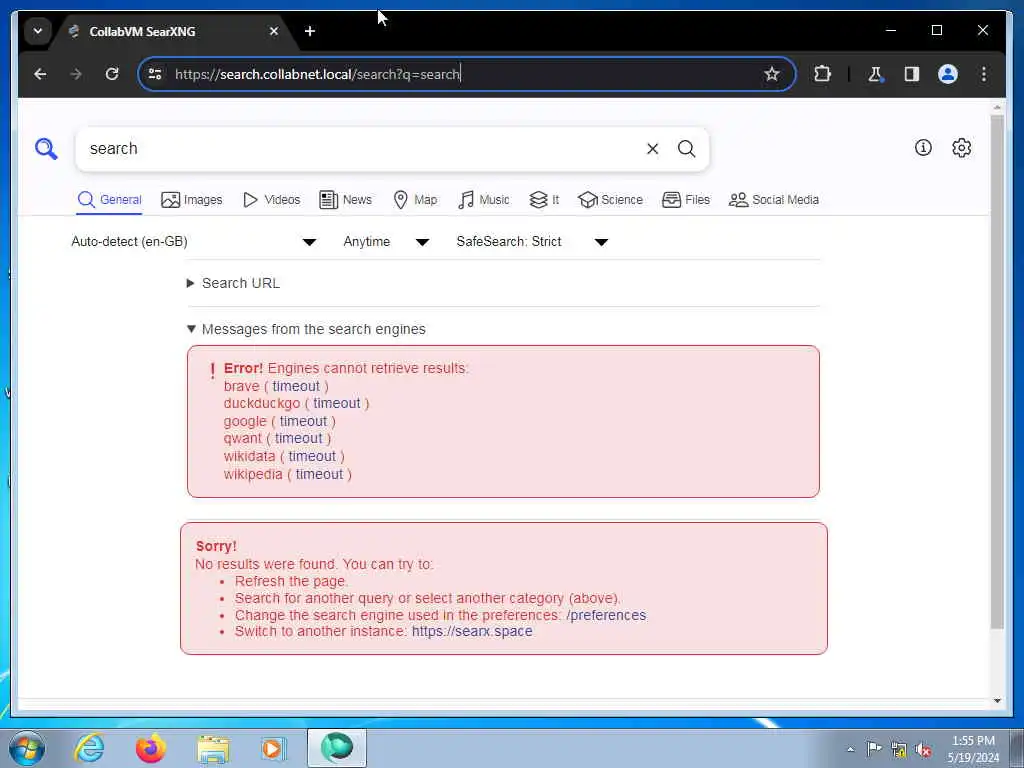Open the Anytime time range dropdown
Screen dimensions: 1024x768
coord(386,242)
